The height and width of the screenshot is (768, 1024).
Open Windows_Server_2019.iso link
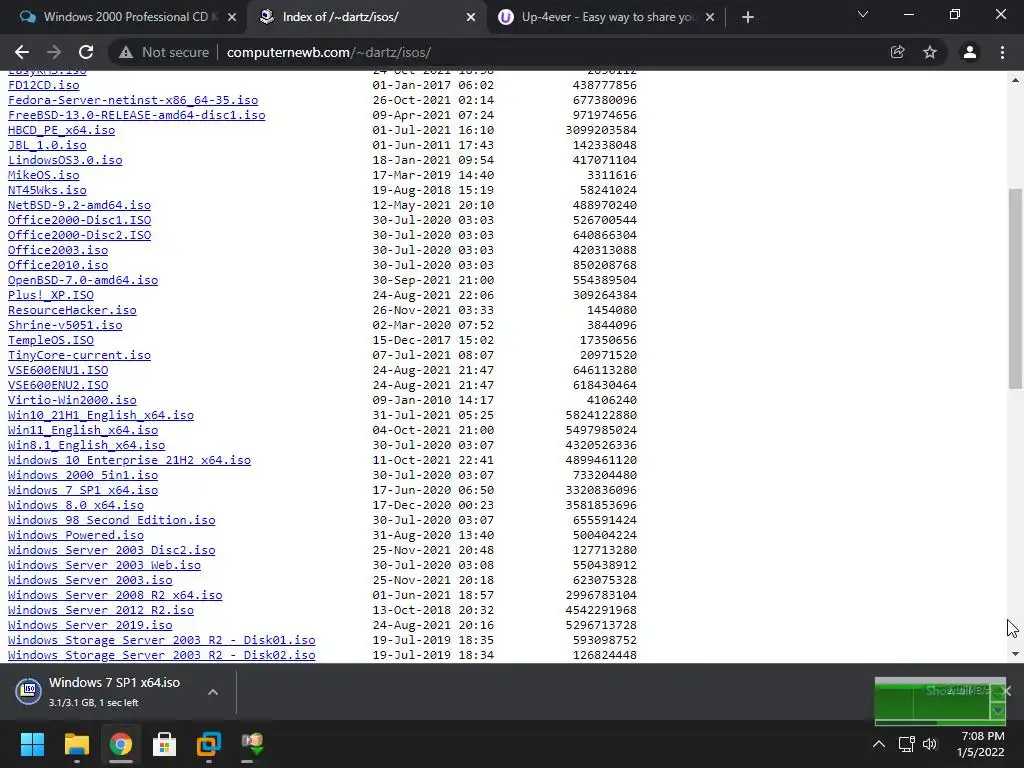coord(90,625)
